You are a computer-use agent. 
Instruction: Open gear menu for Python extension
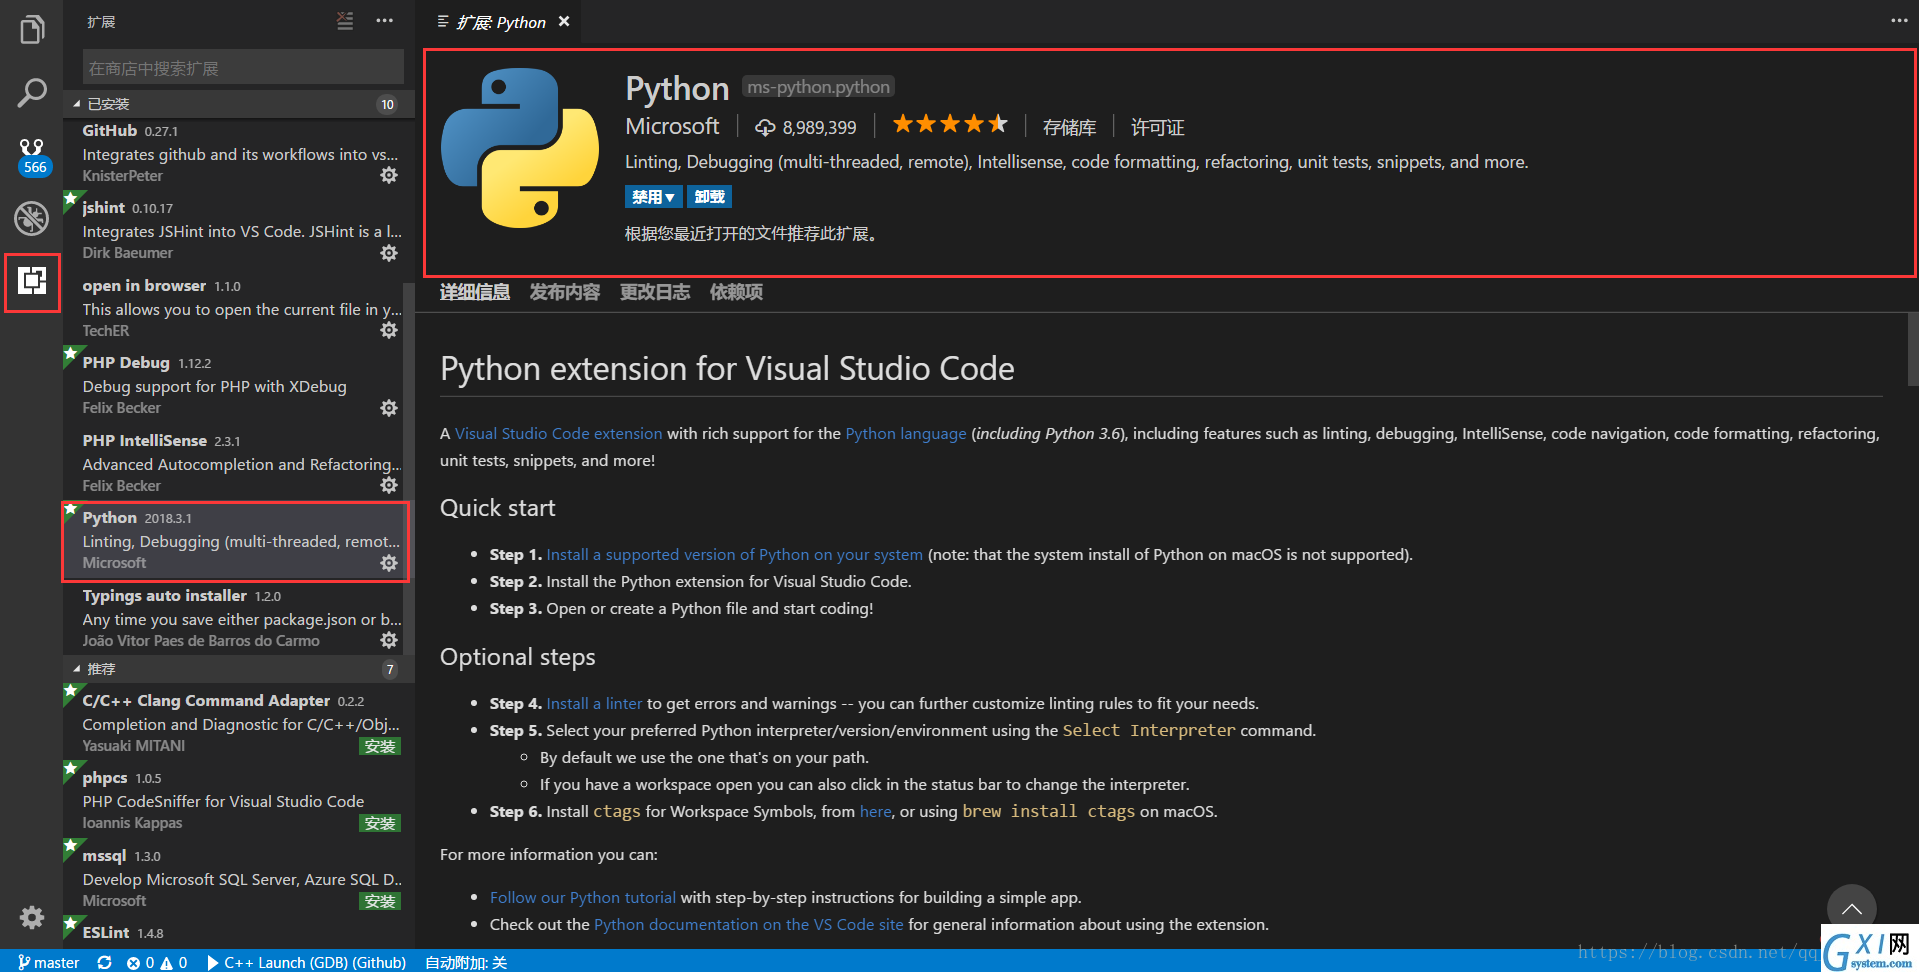click(x=389, y=563)
